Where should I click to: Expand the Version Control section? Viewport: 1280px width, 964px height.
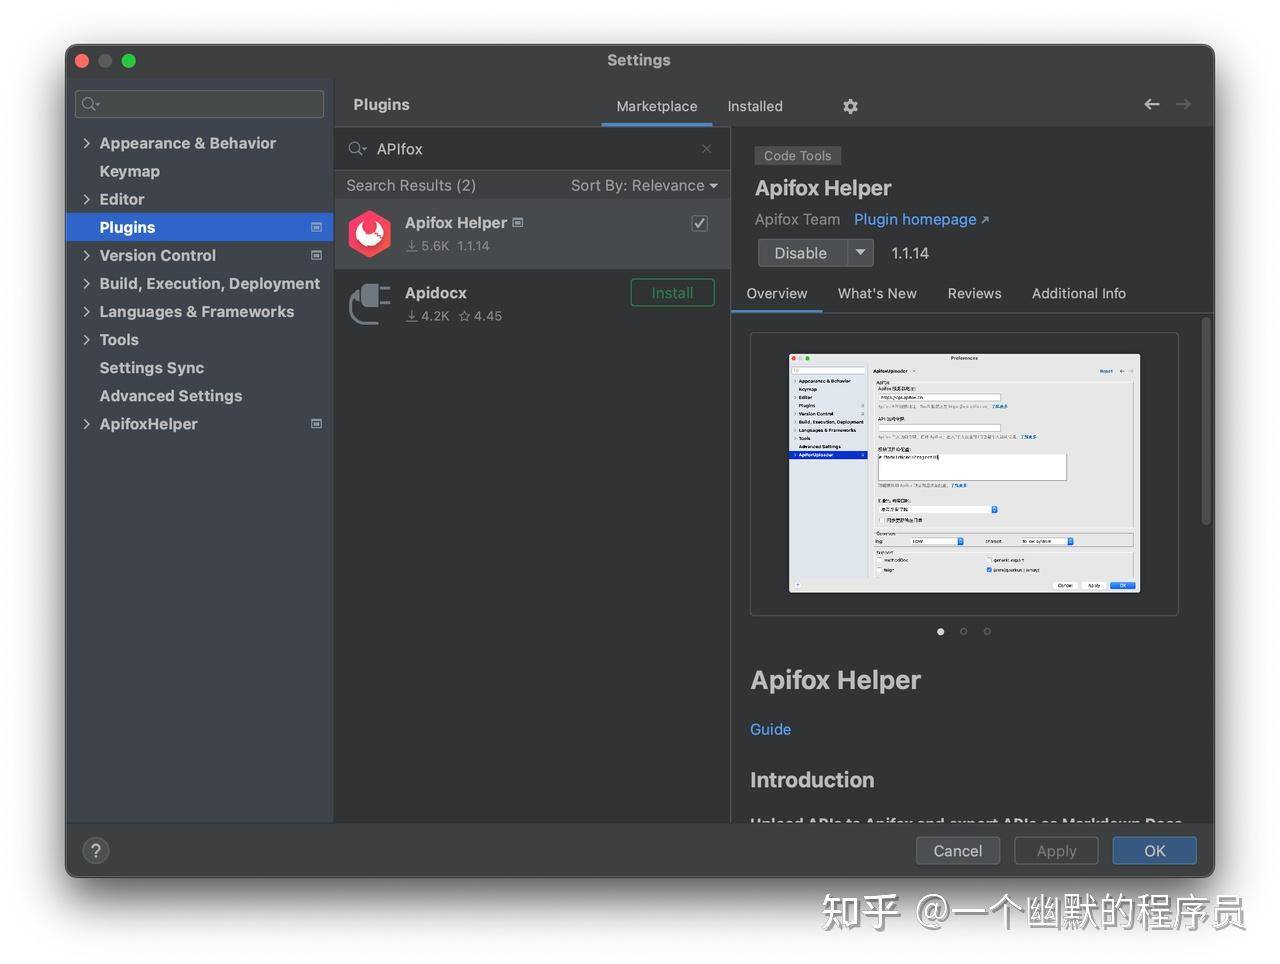coord(87,255)
